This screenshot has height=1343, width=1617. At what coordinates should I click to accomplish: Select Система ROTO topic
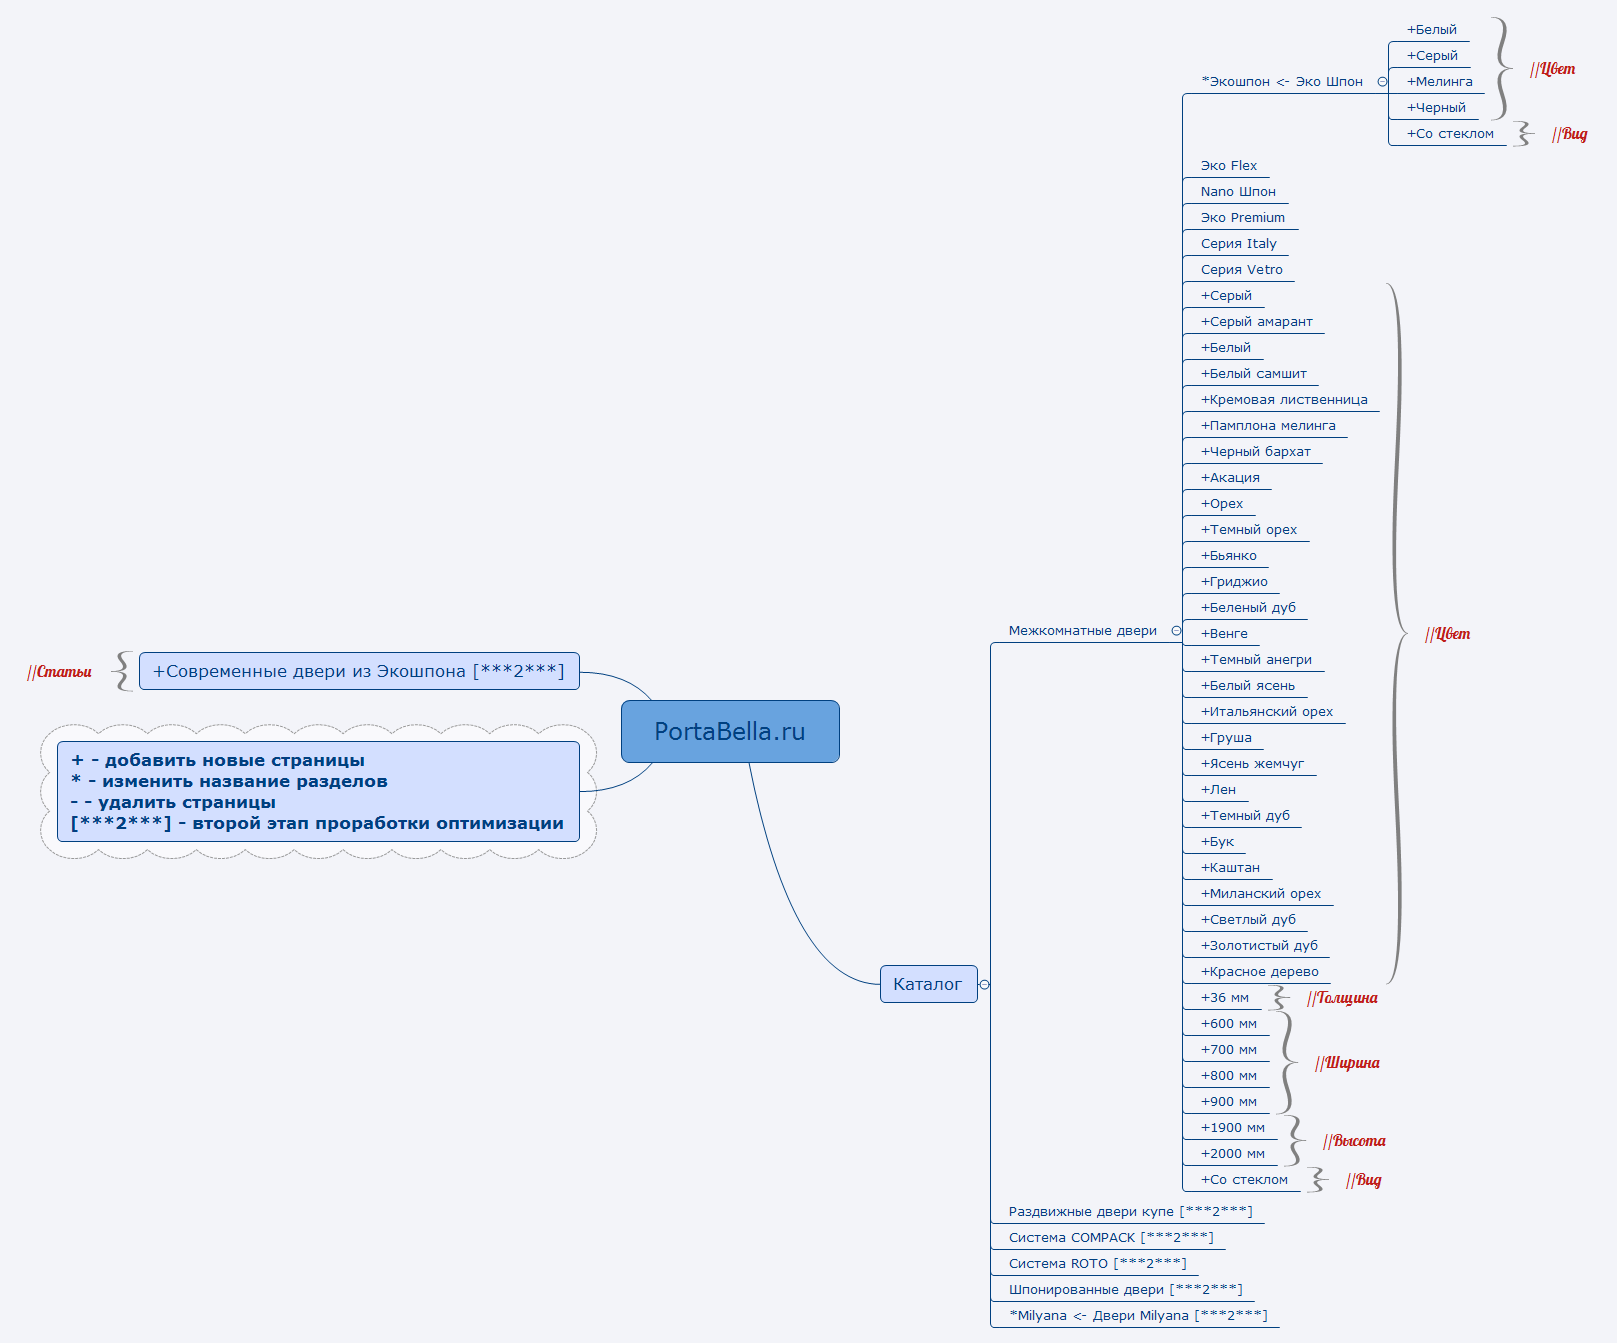pos(1097,1264)
